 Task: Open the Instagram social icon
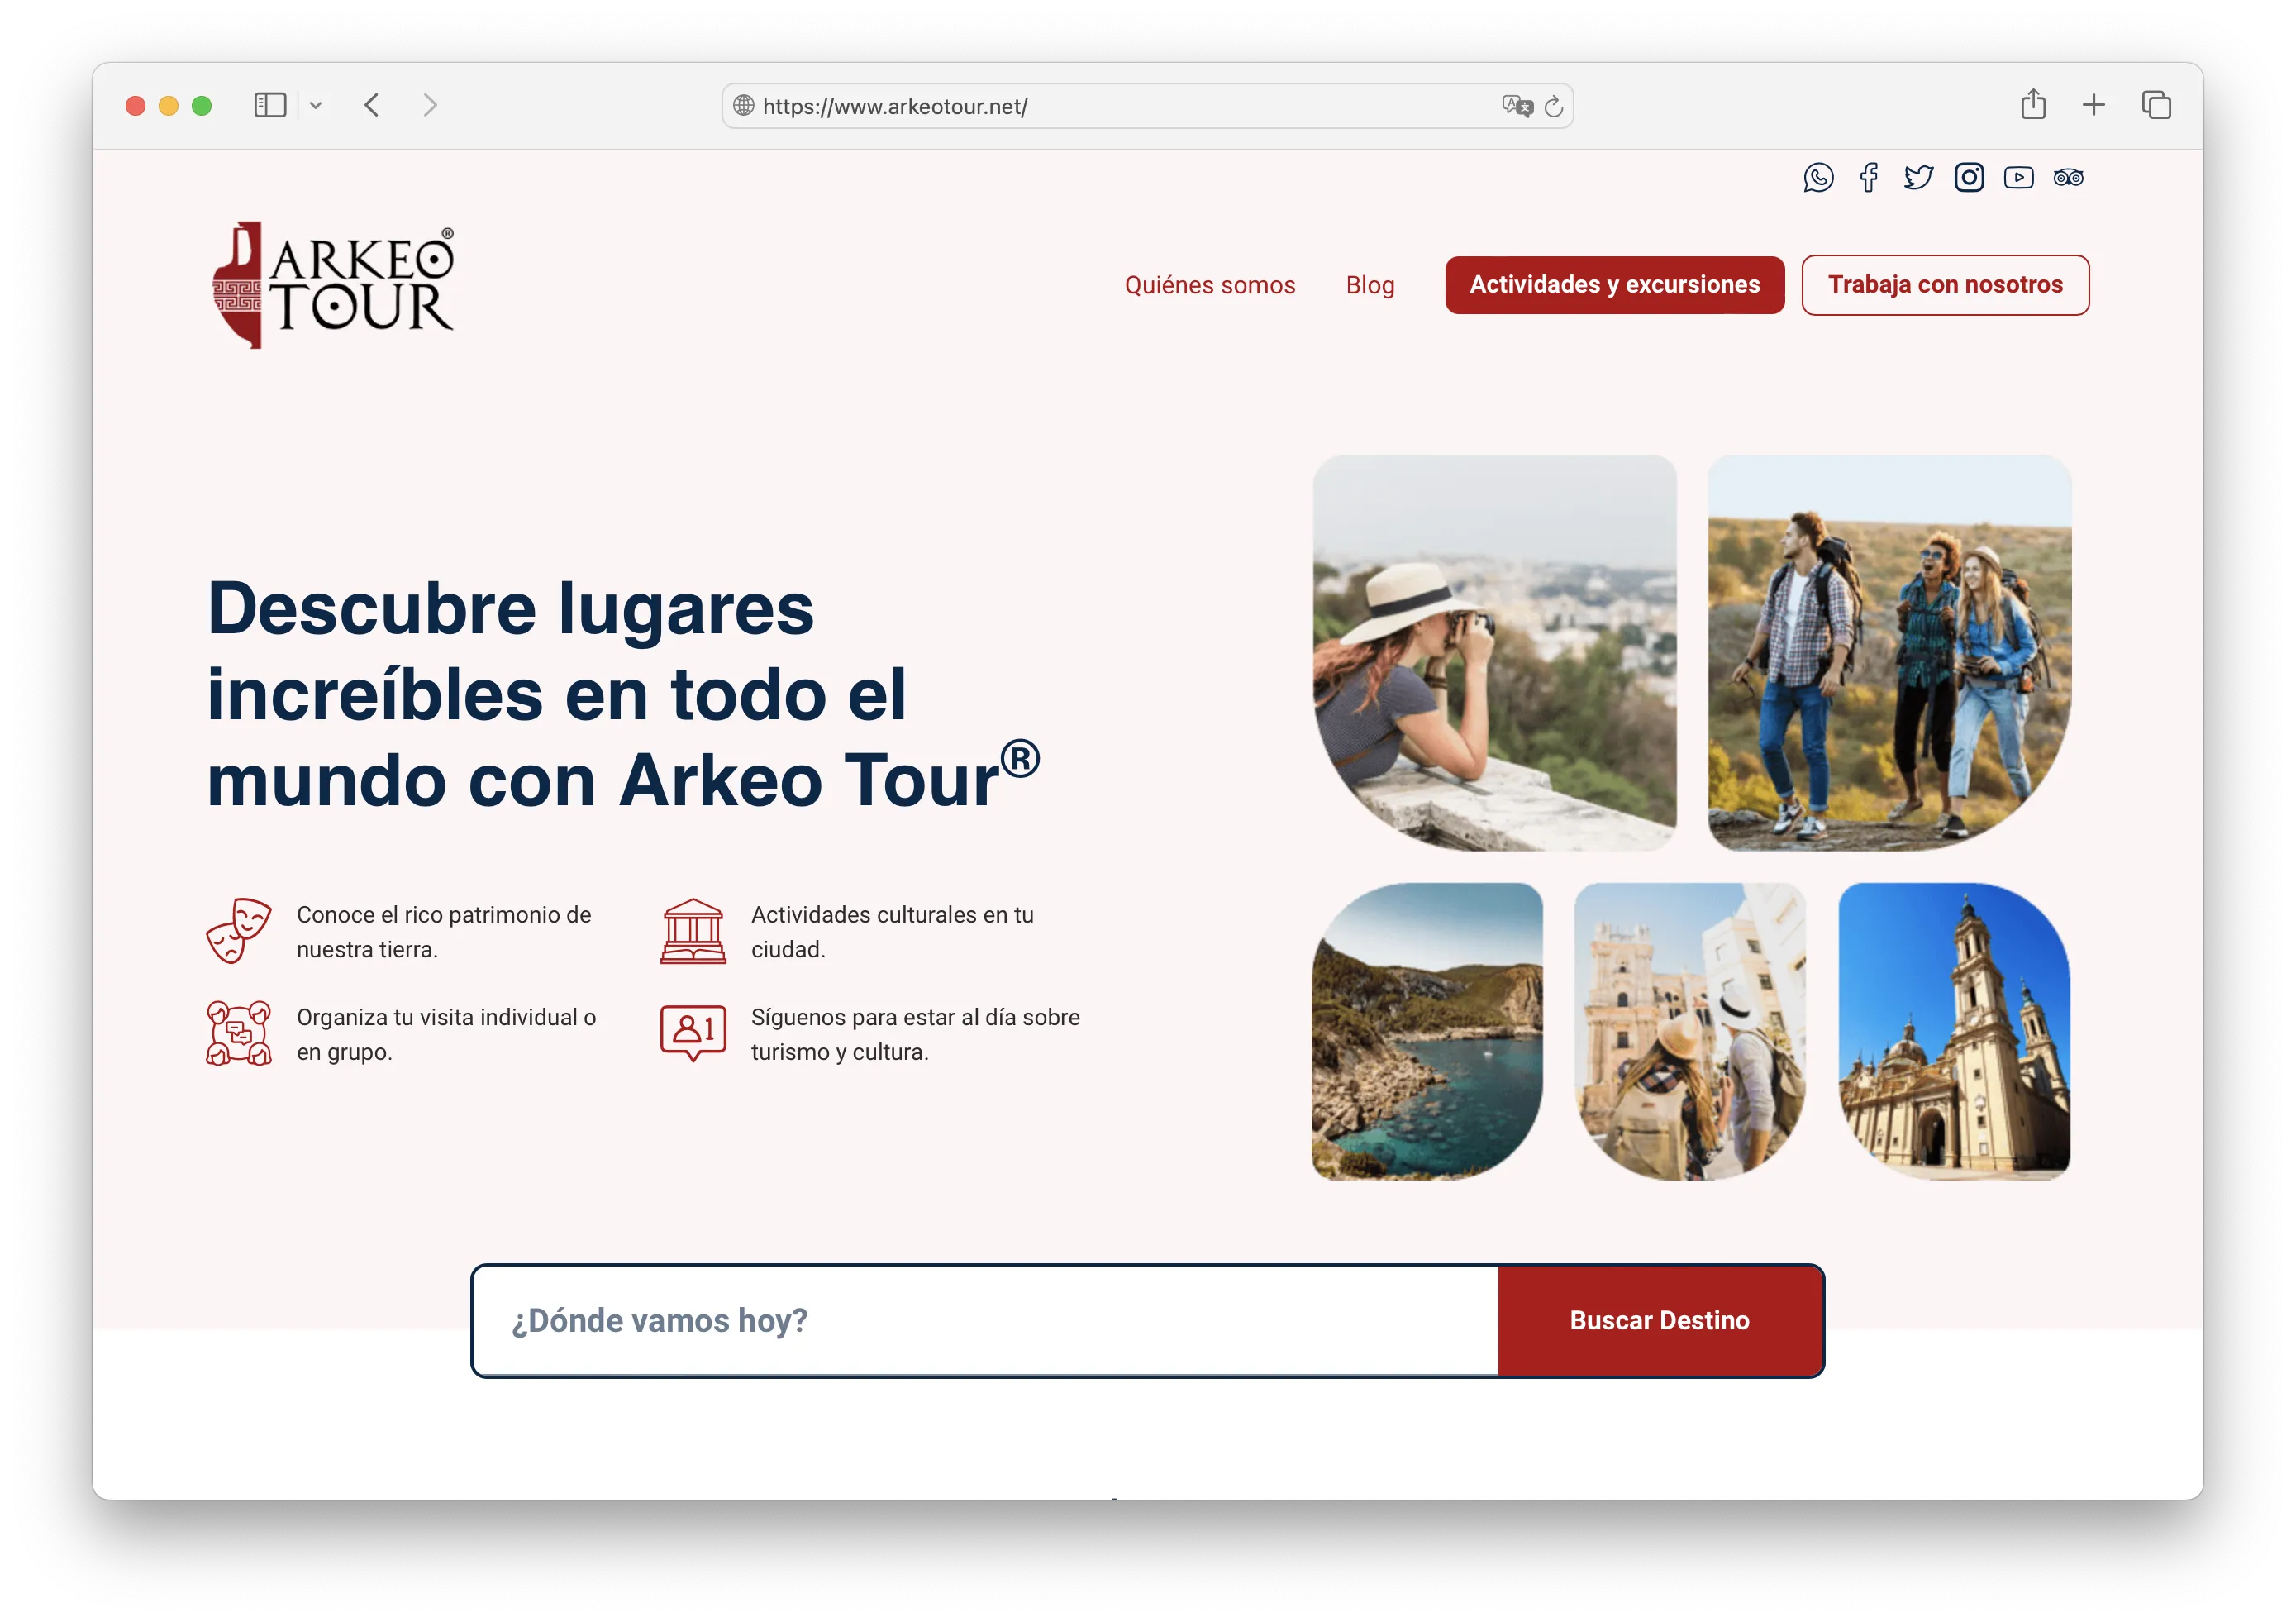1969,177
